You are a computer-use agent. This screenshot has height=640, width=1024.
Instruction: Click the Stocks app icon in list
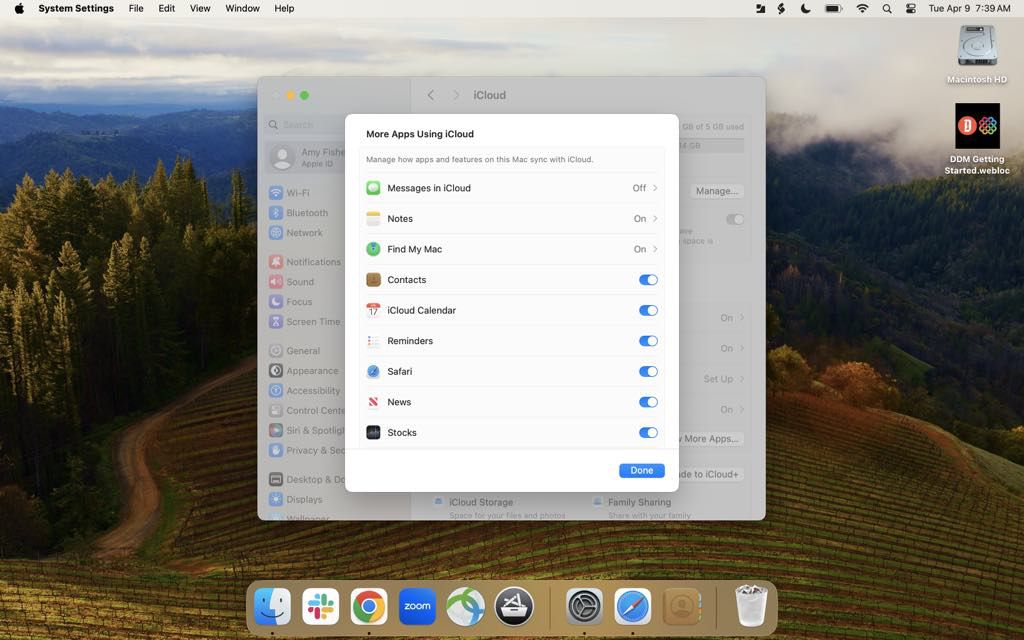click(x=373, y=433)
